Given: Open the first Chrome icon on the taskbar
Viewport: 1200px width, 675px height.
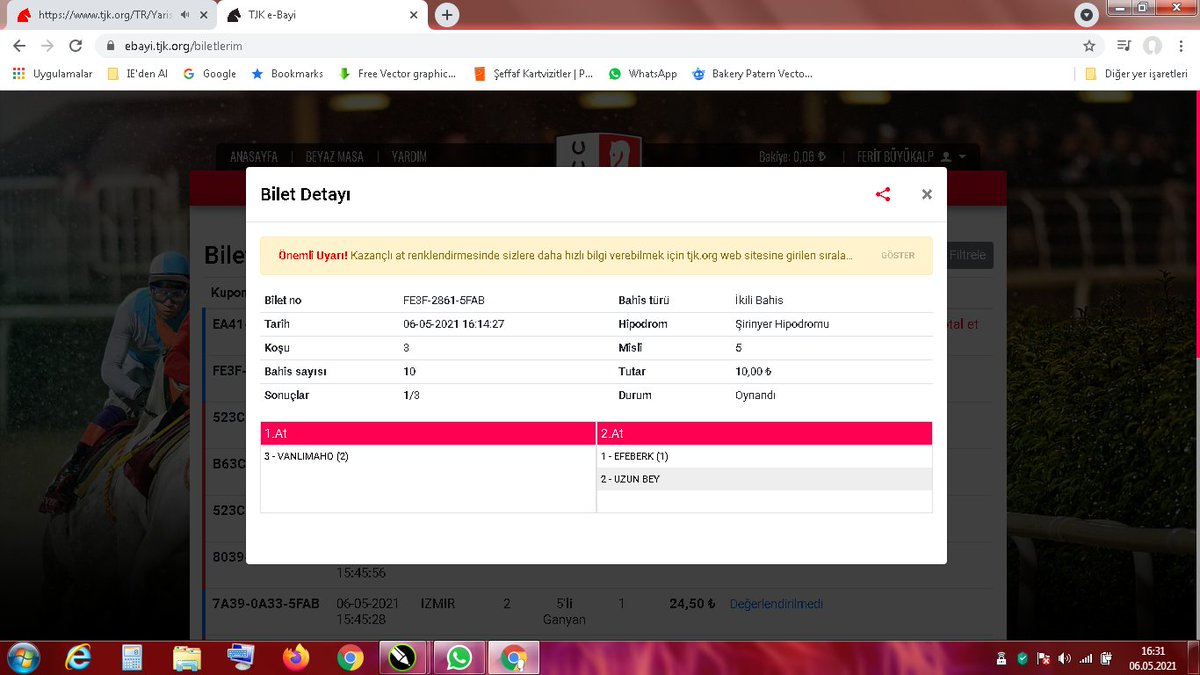Looking at the screenshot, I should (349, 658).
